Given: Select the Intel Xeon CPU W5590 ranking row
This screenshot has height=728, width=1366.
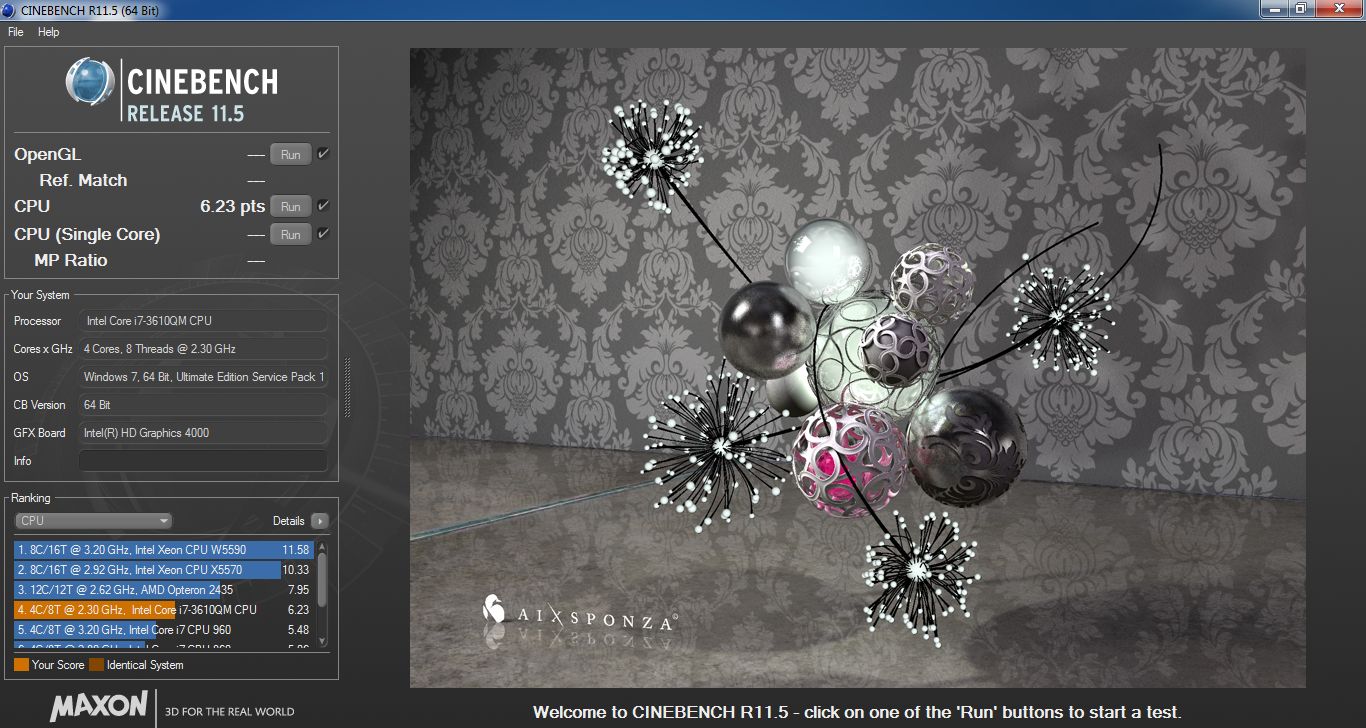Looking at the screenshot, I should (x=163, y=550).
